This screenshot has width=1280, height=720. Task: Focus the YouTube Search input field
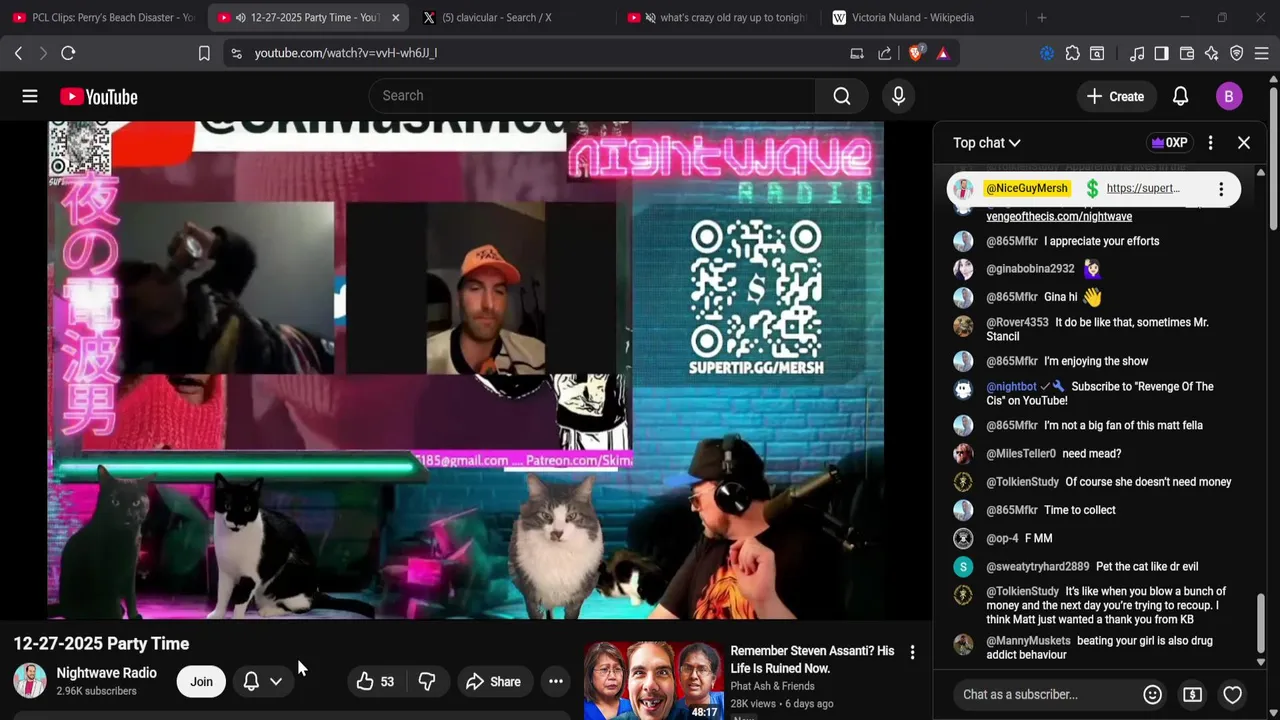coord(592,96)
